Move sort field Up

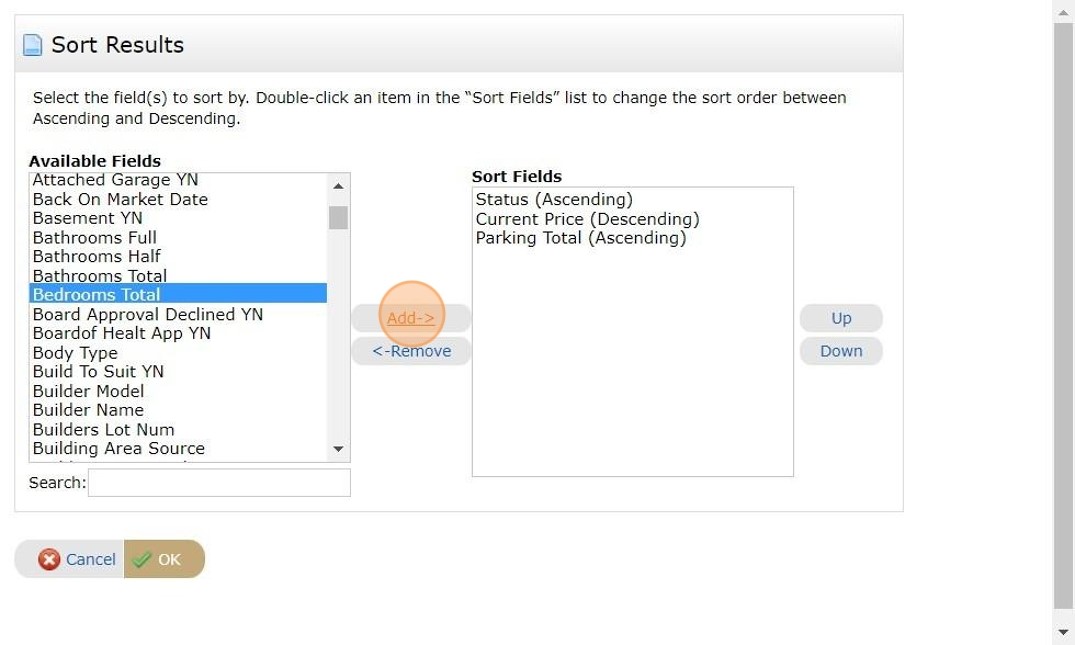click(x=841, y=318)
